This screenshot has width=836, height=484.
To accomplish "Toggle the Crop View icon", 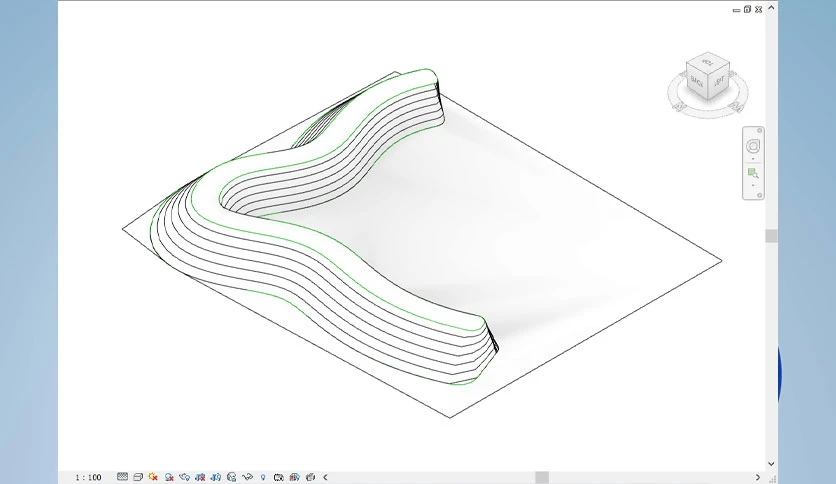I will [200, 477].
